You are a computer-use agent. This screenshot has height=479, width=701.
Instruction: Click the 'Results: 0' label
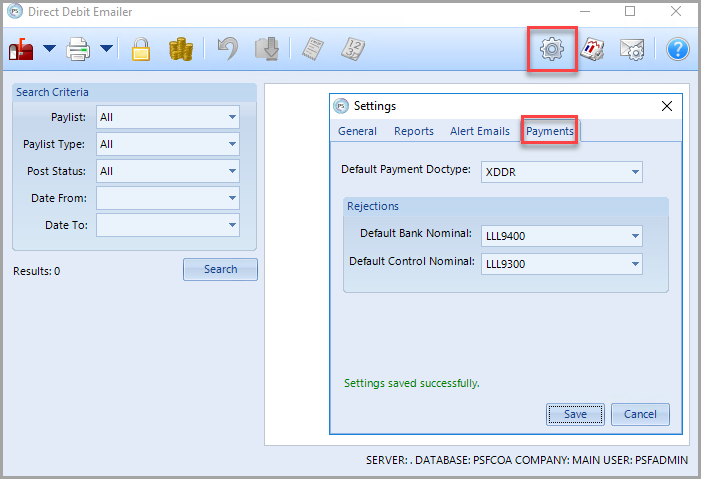click(37, 271)
